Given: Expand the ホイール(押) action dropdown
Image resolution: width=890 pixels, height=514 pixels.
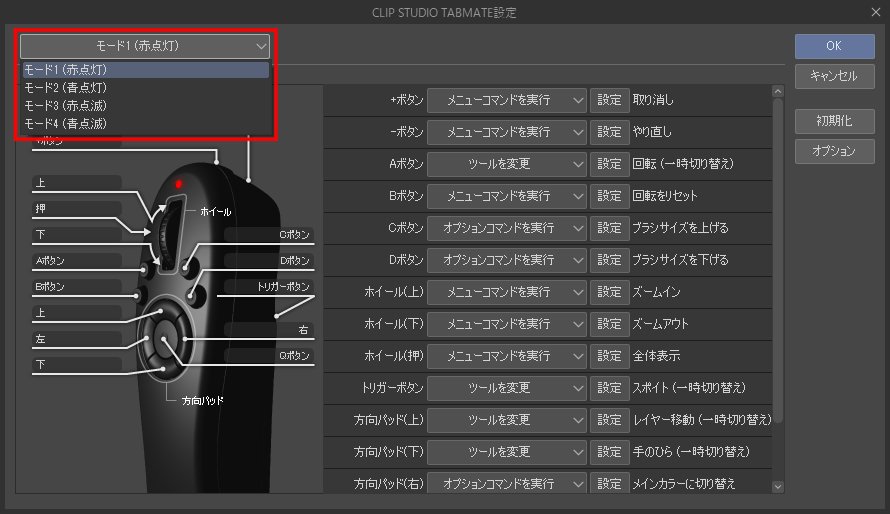Looking at the screenshot, I should pos(507,356).
